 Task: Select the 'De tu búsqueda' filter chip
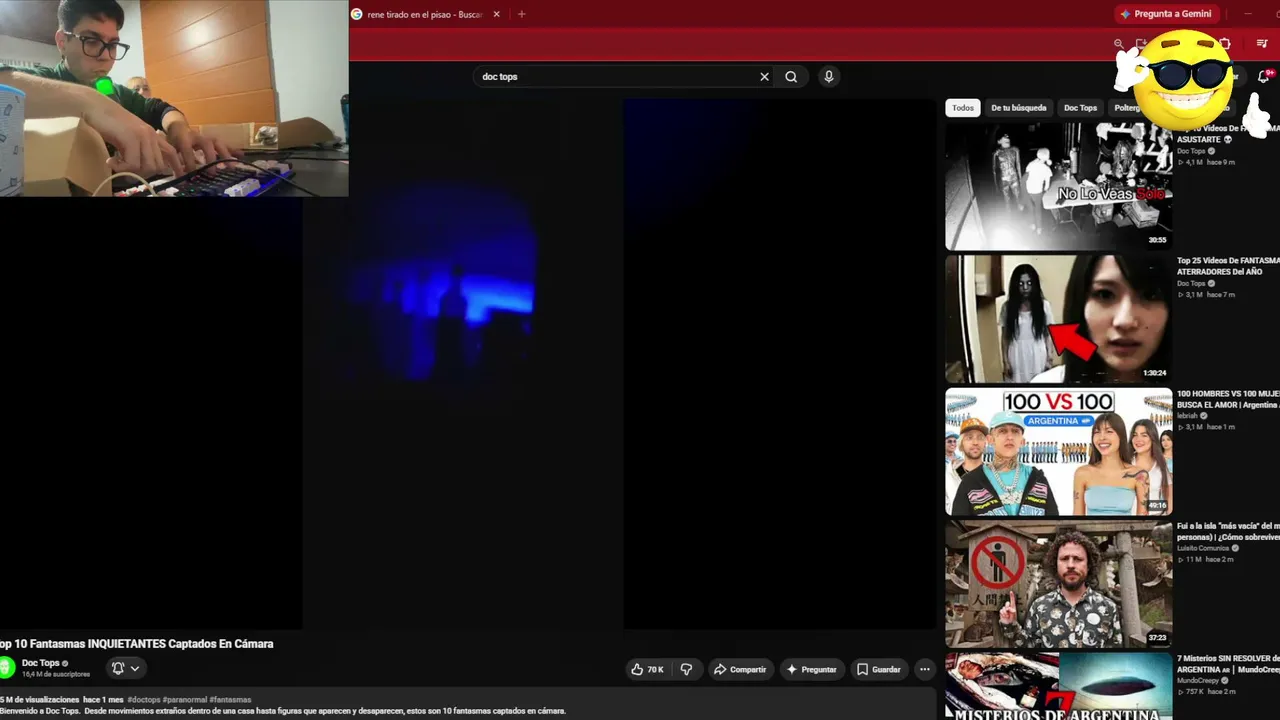click(x=1018, y=108)
